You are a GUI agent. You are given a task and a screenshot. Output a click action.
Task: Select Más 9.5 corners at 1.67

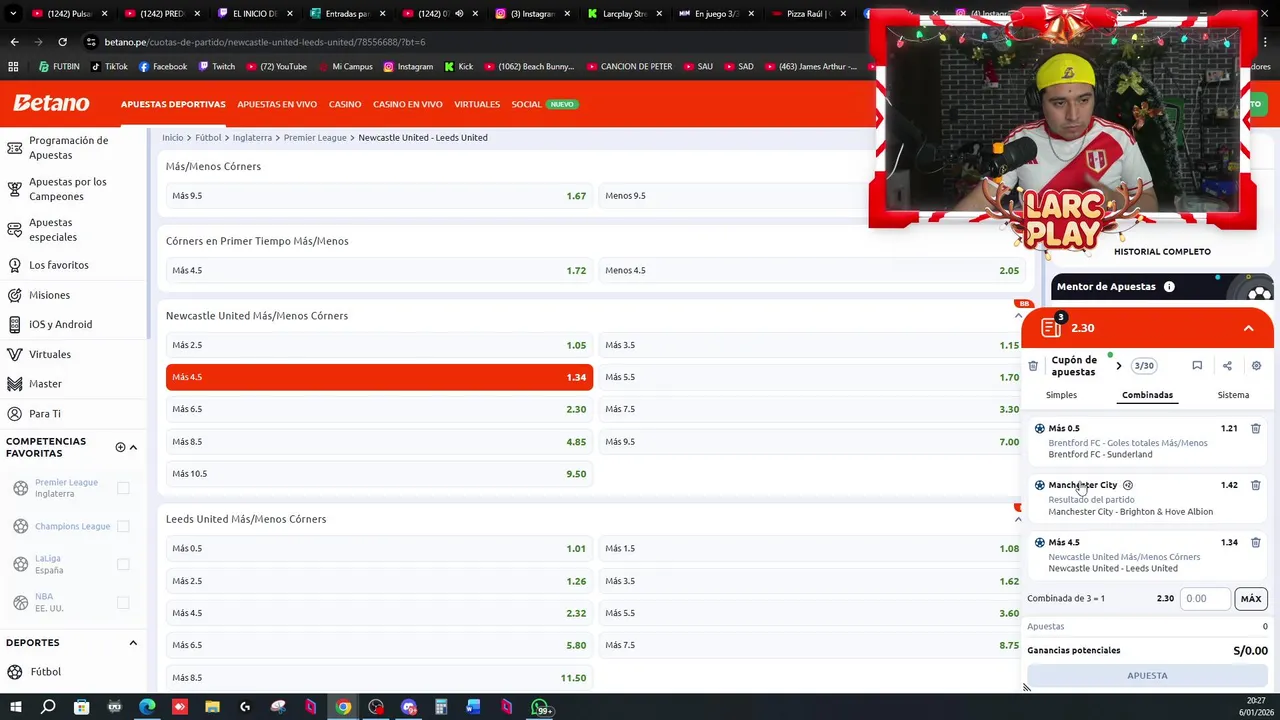click(379, 196)
